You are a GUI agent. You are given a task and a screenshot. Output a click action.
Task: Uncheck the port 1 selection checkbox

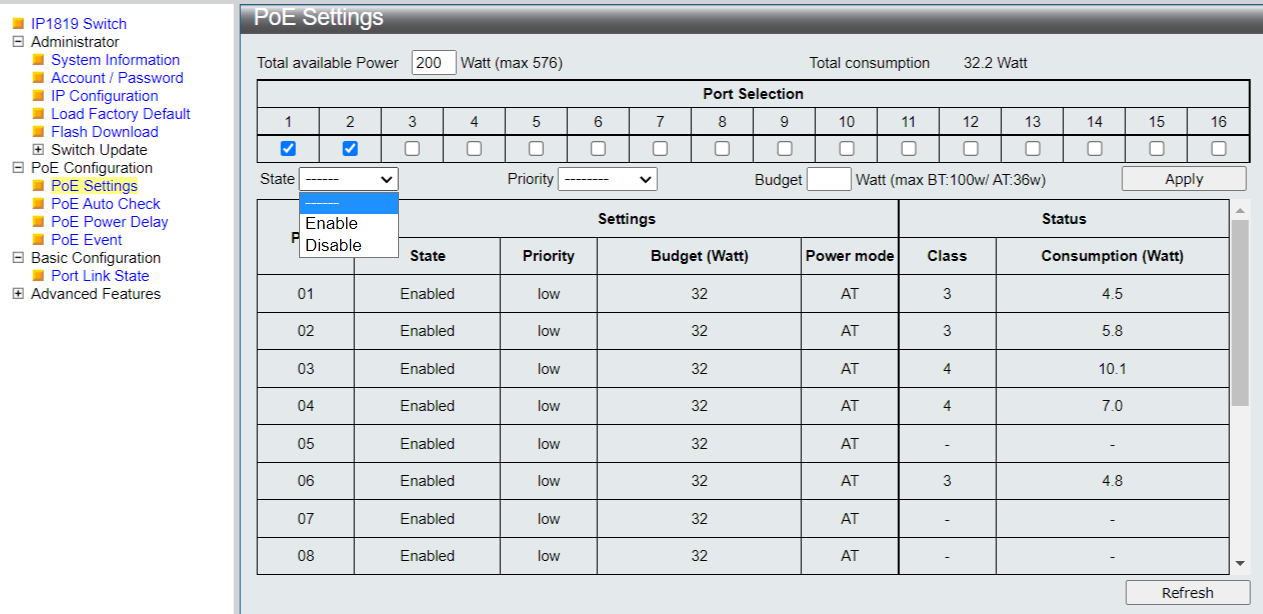pos(288,148)
